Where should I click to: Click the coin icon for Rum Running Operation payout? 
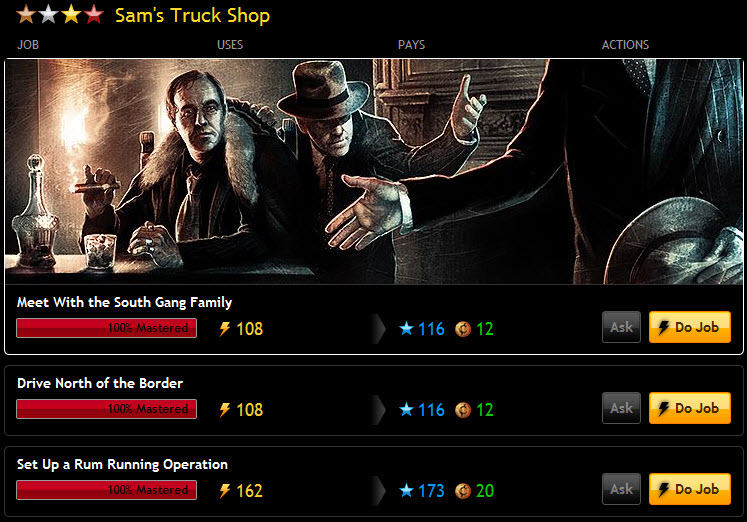[463, 491]
